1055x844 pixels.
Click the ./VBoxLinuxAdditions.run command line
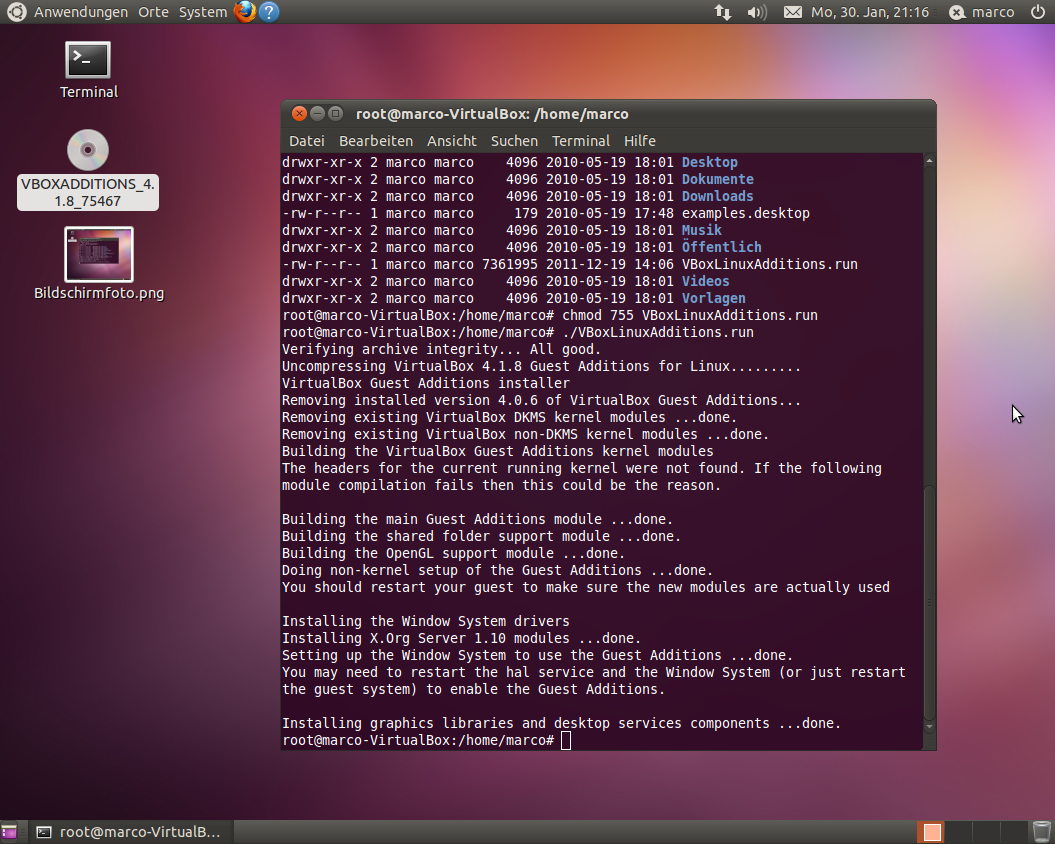coord(517,332)
